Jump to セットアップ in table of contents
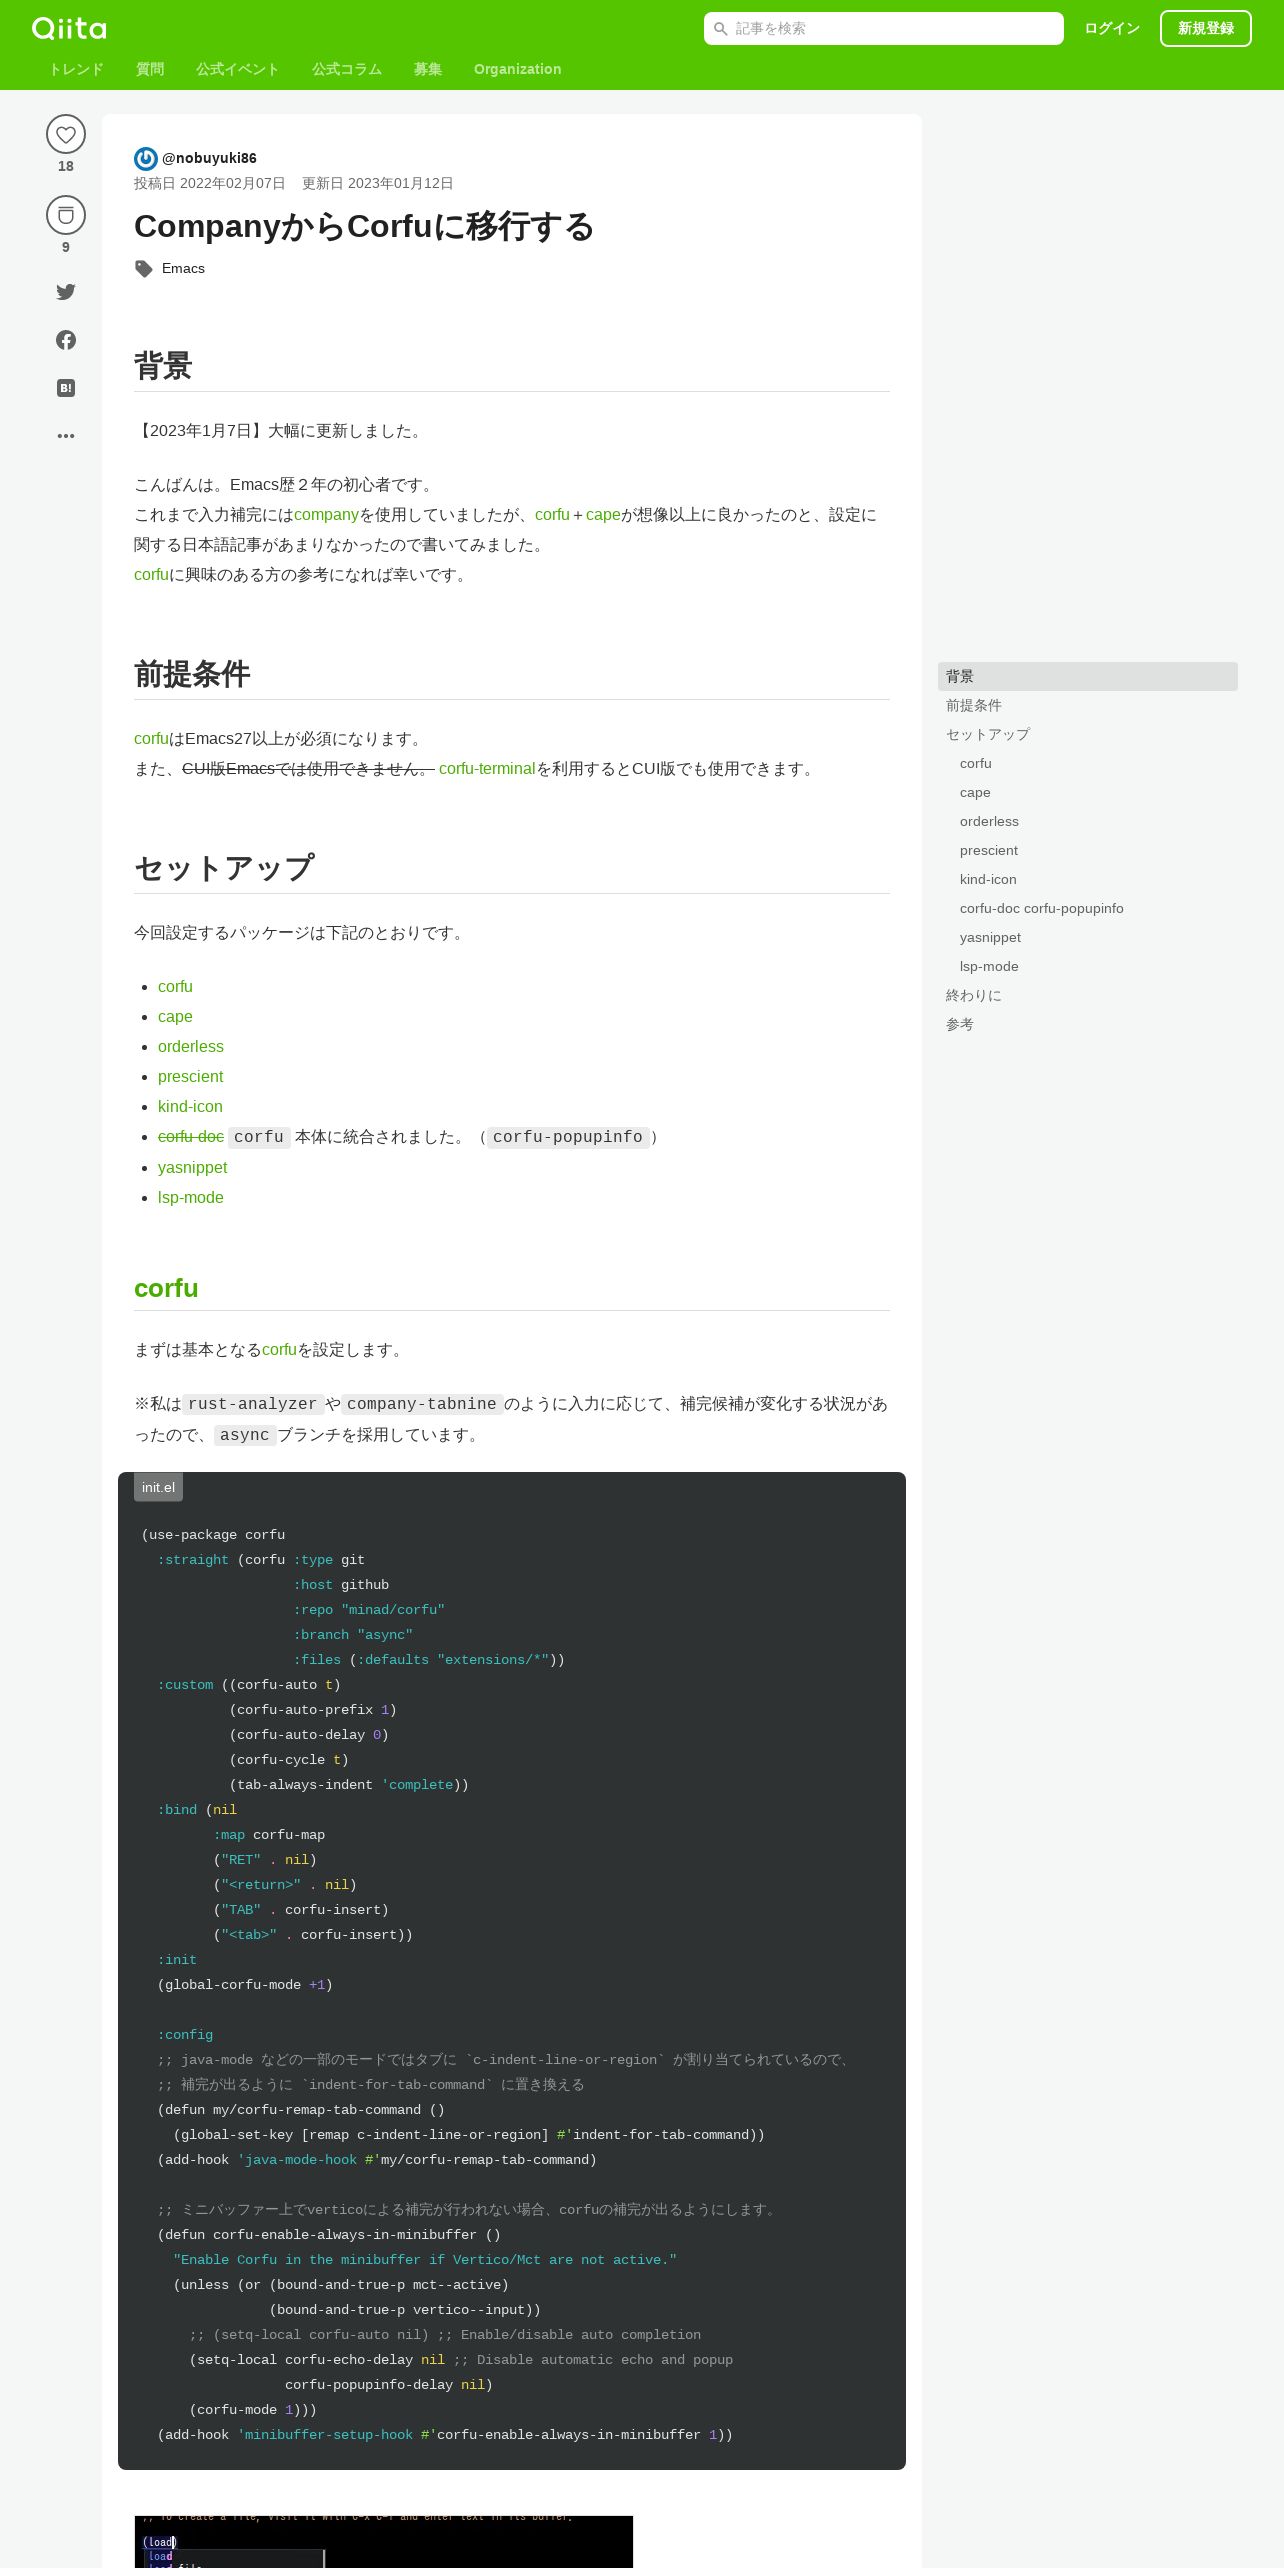The height and width of the screenshot is (2568, 1284). 1088,734
